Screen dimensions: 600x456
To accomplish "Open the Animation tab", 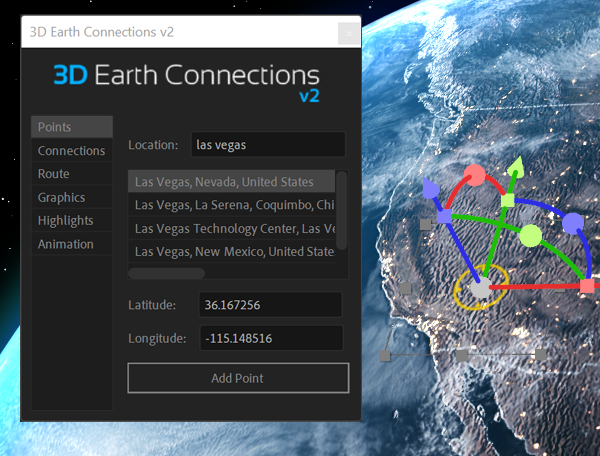I will click(x=72, y=244).
